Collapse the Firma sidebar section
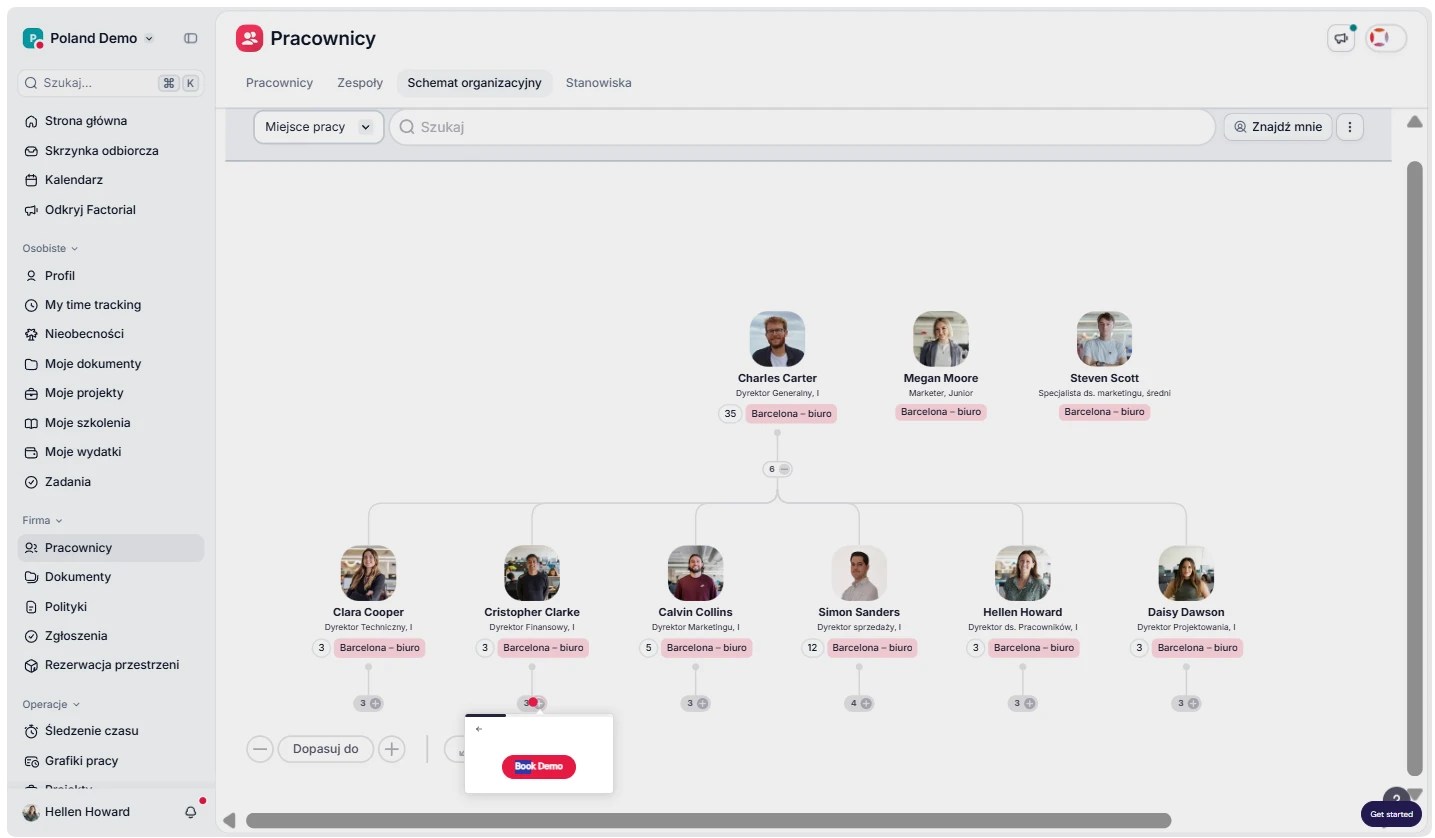The width and height of the screenshot is (1435, 838). (43, 520)
